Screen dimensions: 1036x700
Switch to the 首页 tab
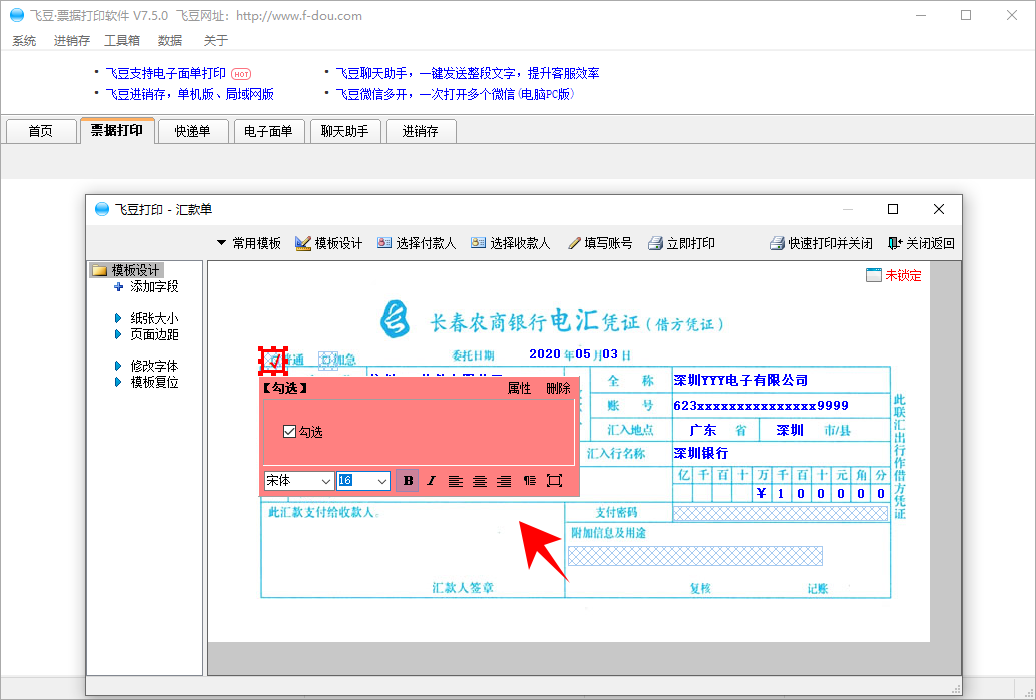click(x=40, y=131)
